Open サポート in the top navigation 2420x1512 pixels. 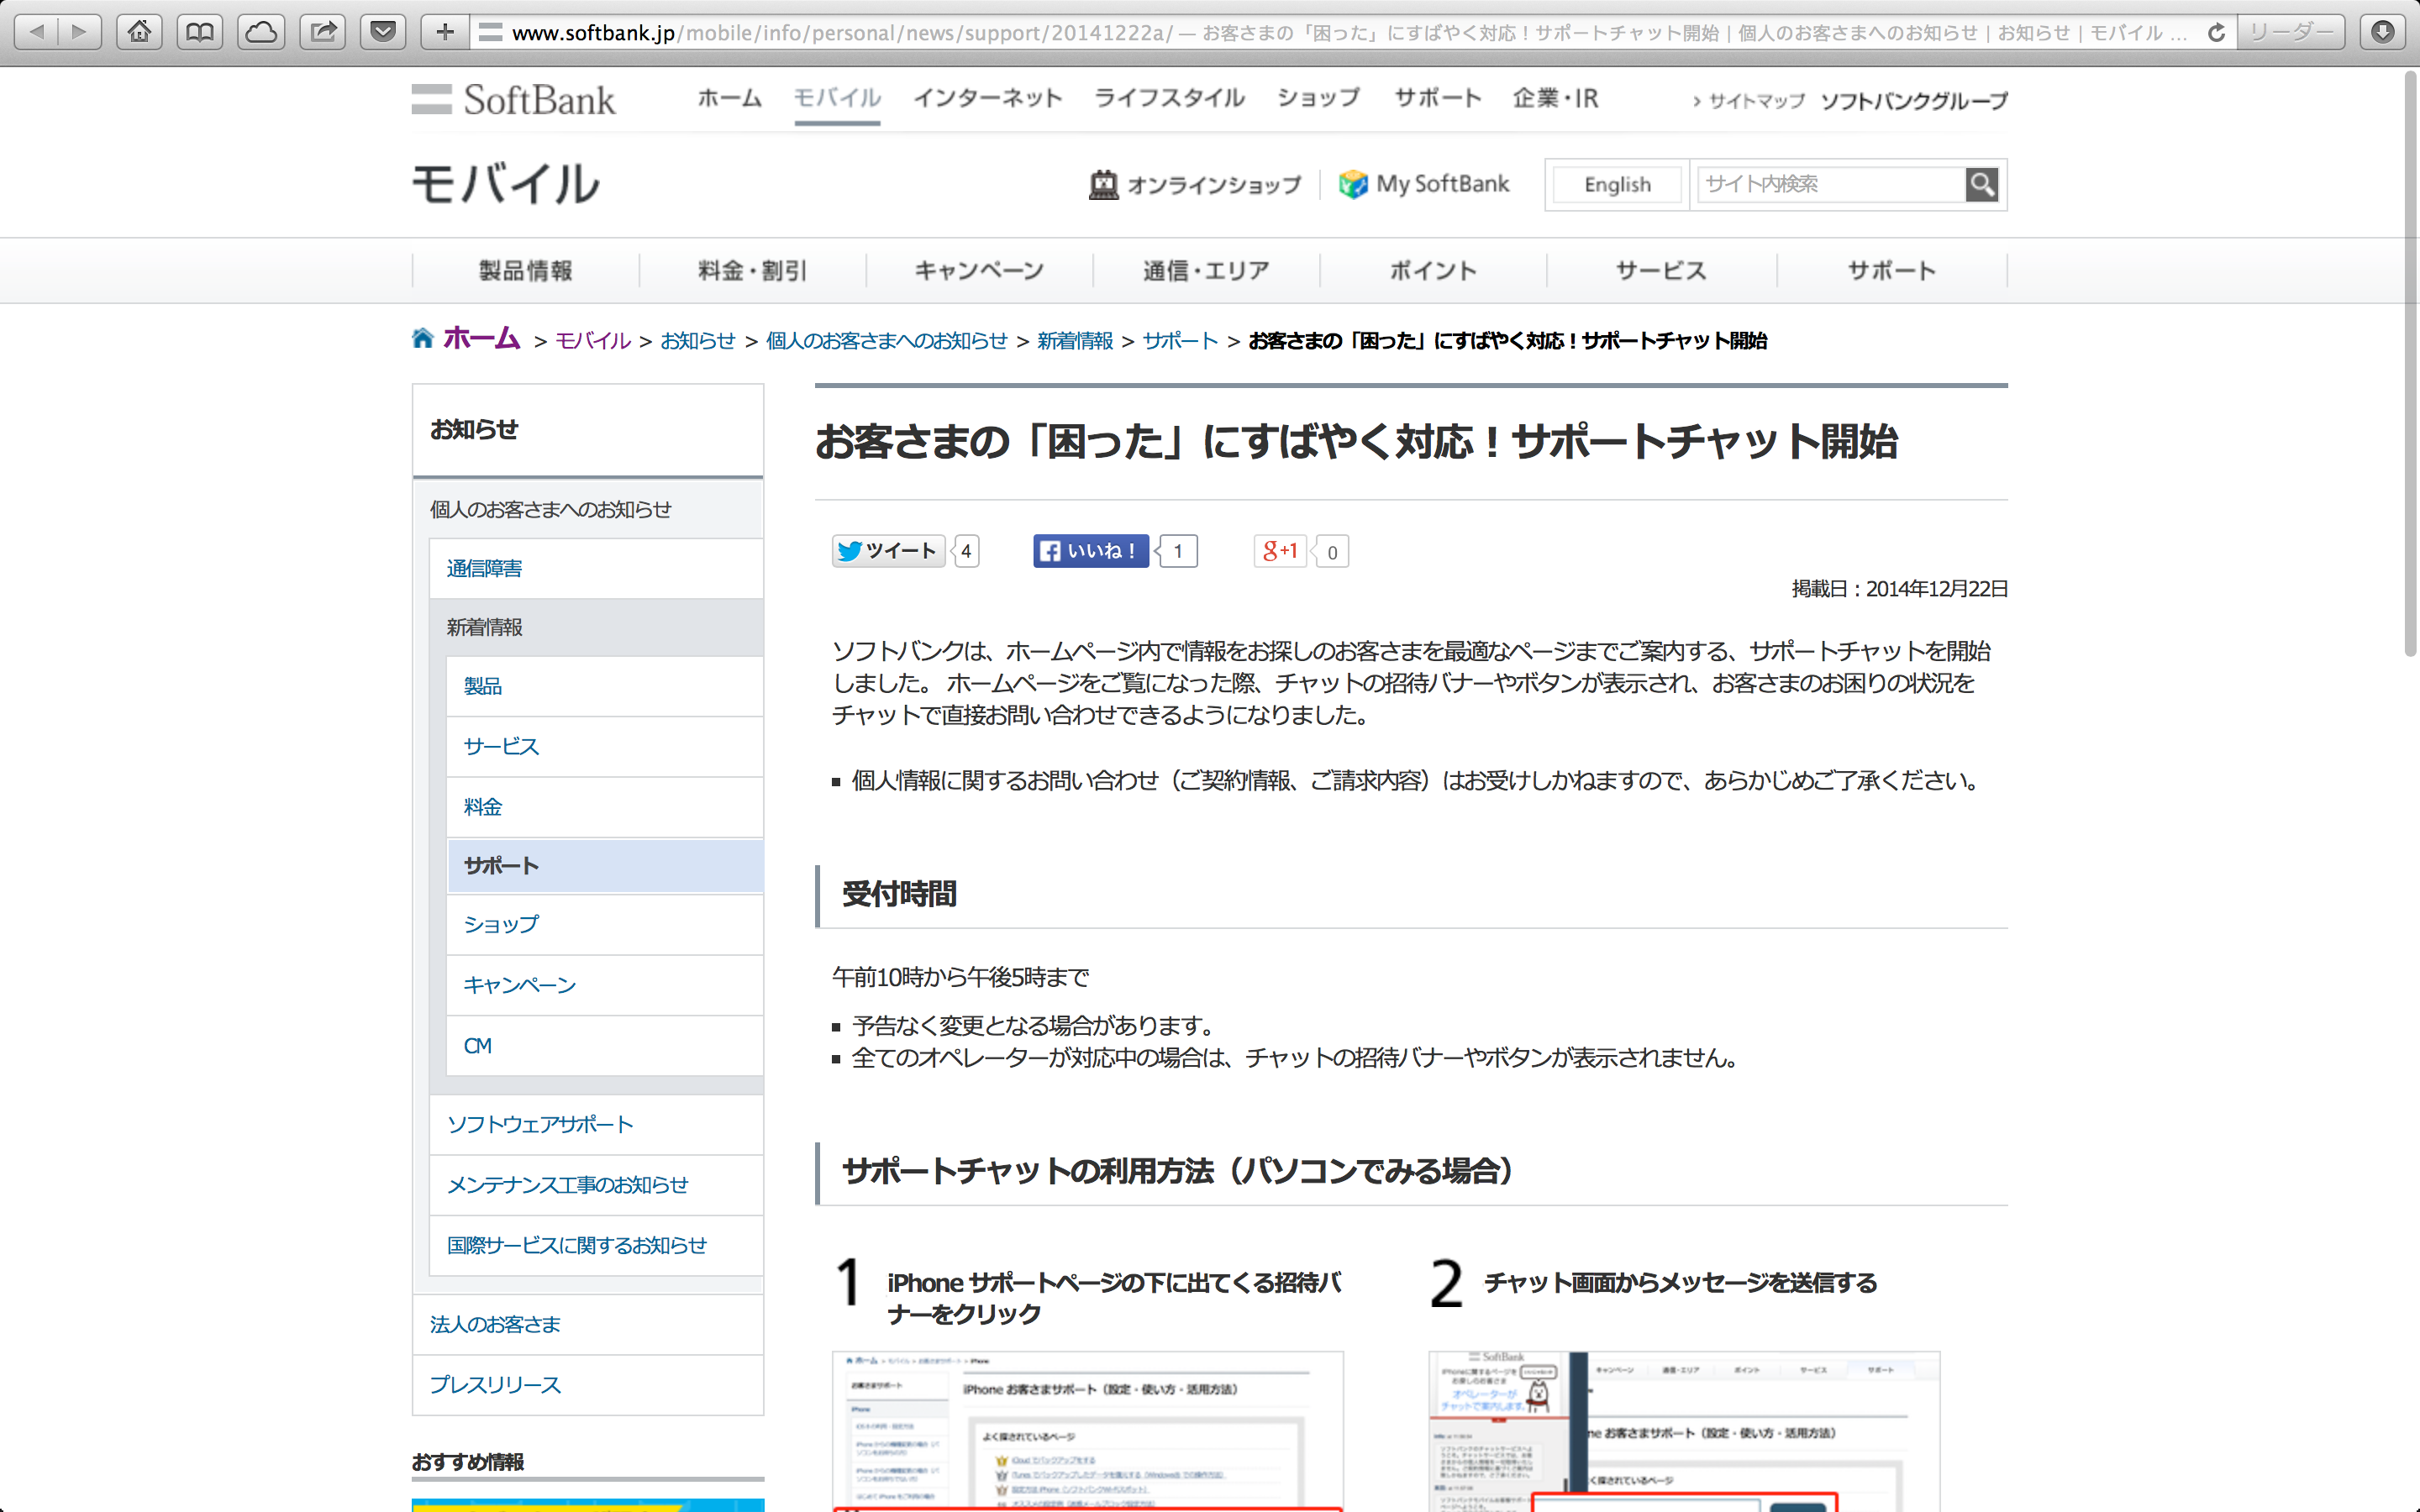(x=1438, y=98)
